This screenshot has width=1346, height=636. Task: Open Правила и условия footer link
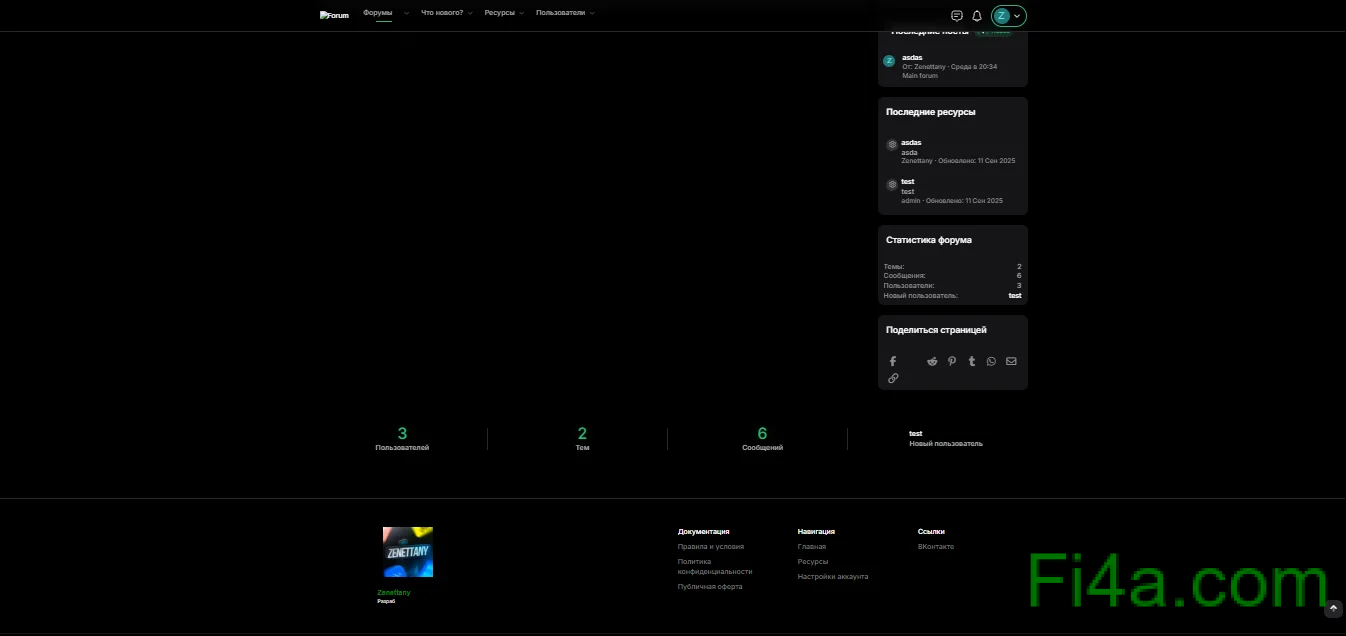710,547
